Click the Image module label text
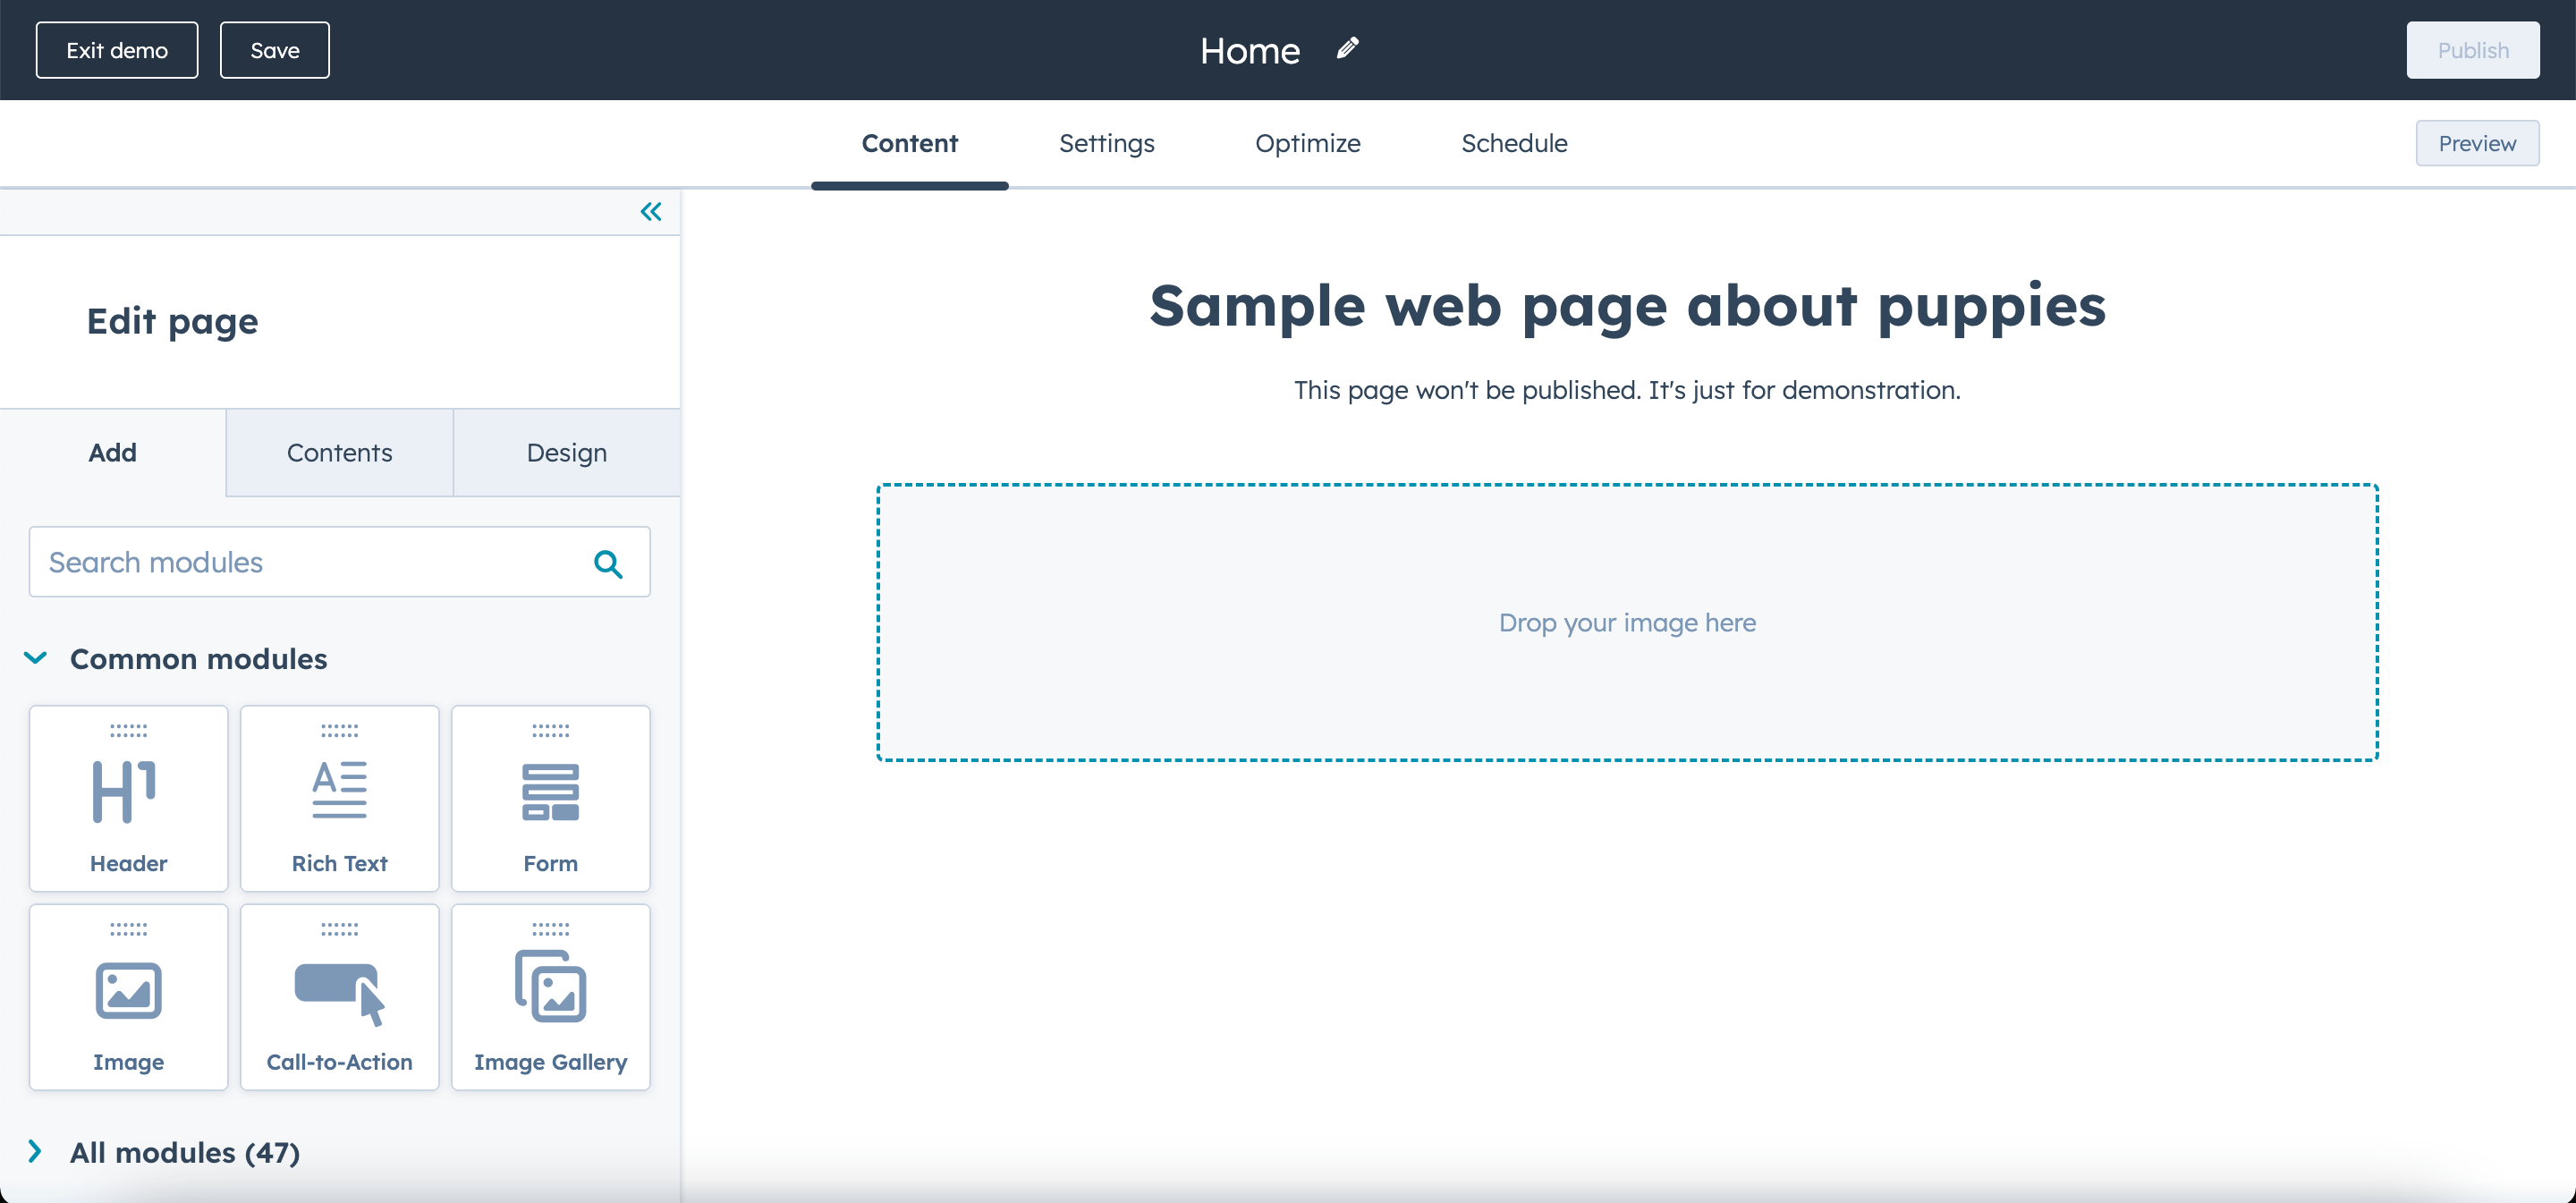2576x1203 pixels. [x=128, y=1062]
